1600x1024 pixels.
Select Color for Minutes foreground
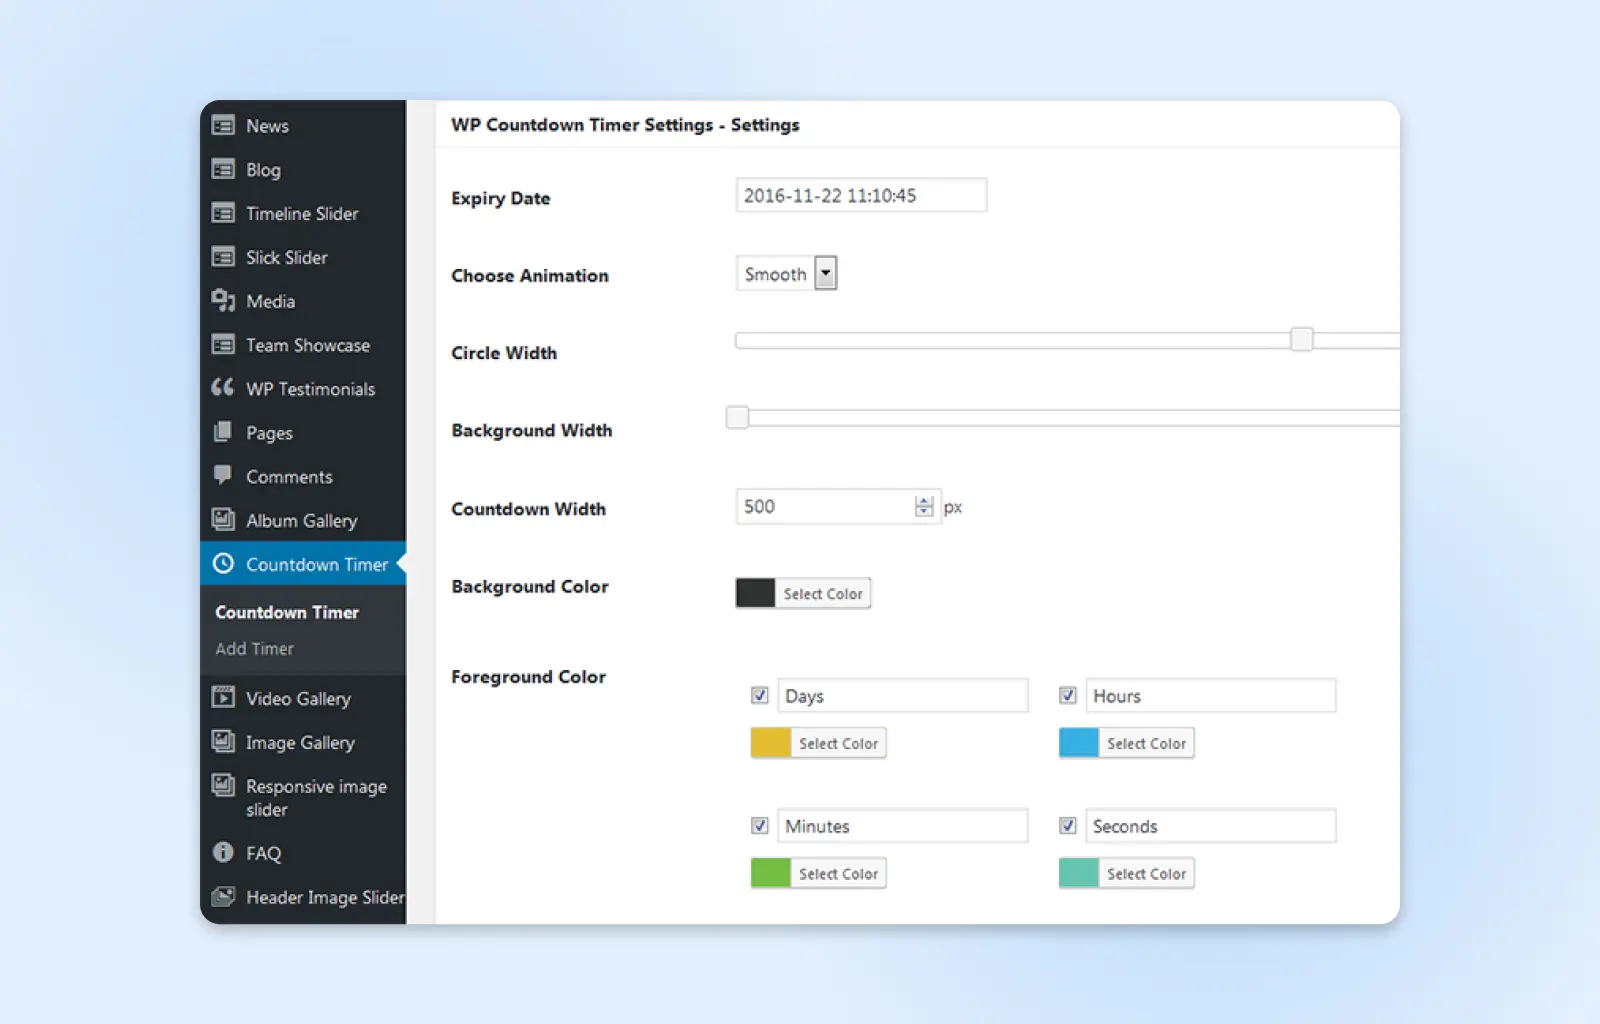click(x=838, y=874)
